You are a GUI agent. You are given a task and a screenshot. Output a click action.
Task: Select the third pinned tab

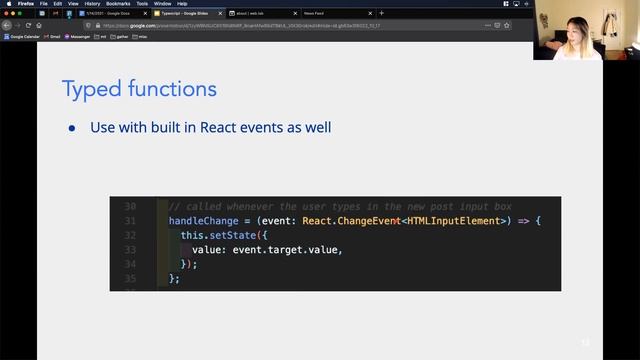point(69,13)
